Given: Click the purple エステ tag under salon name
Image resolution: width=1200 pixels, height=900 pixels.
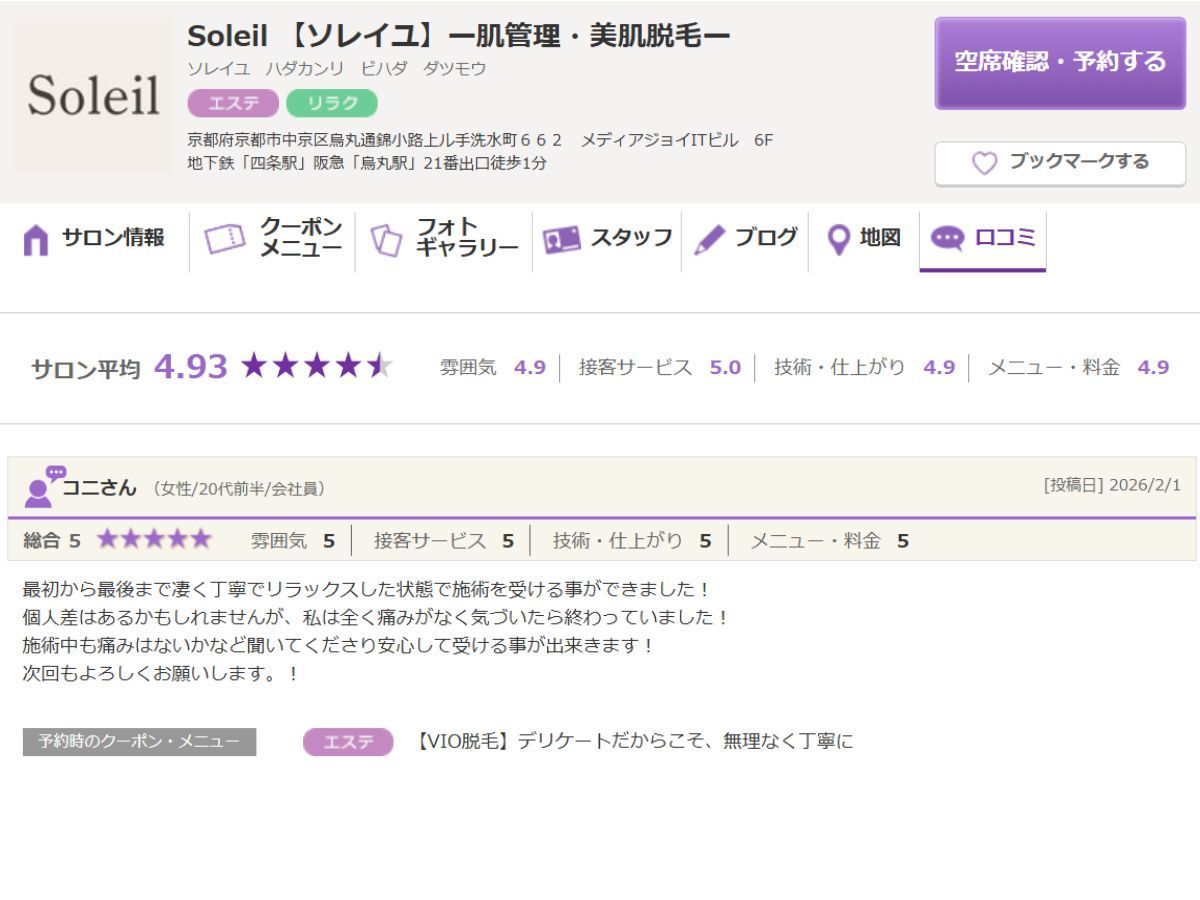Looking at the screenshot, I should (233, 103).
